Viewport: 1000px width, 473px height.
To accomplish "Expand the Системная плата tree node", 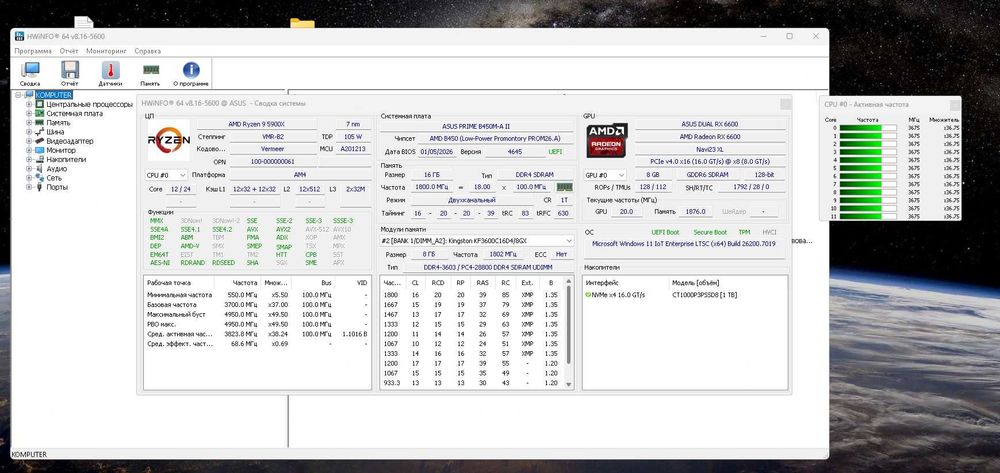I will (29, 113).
